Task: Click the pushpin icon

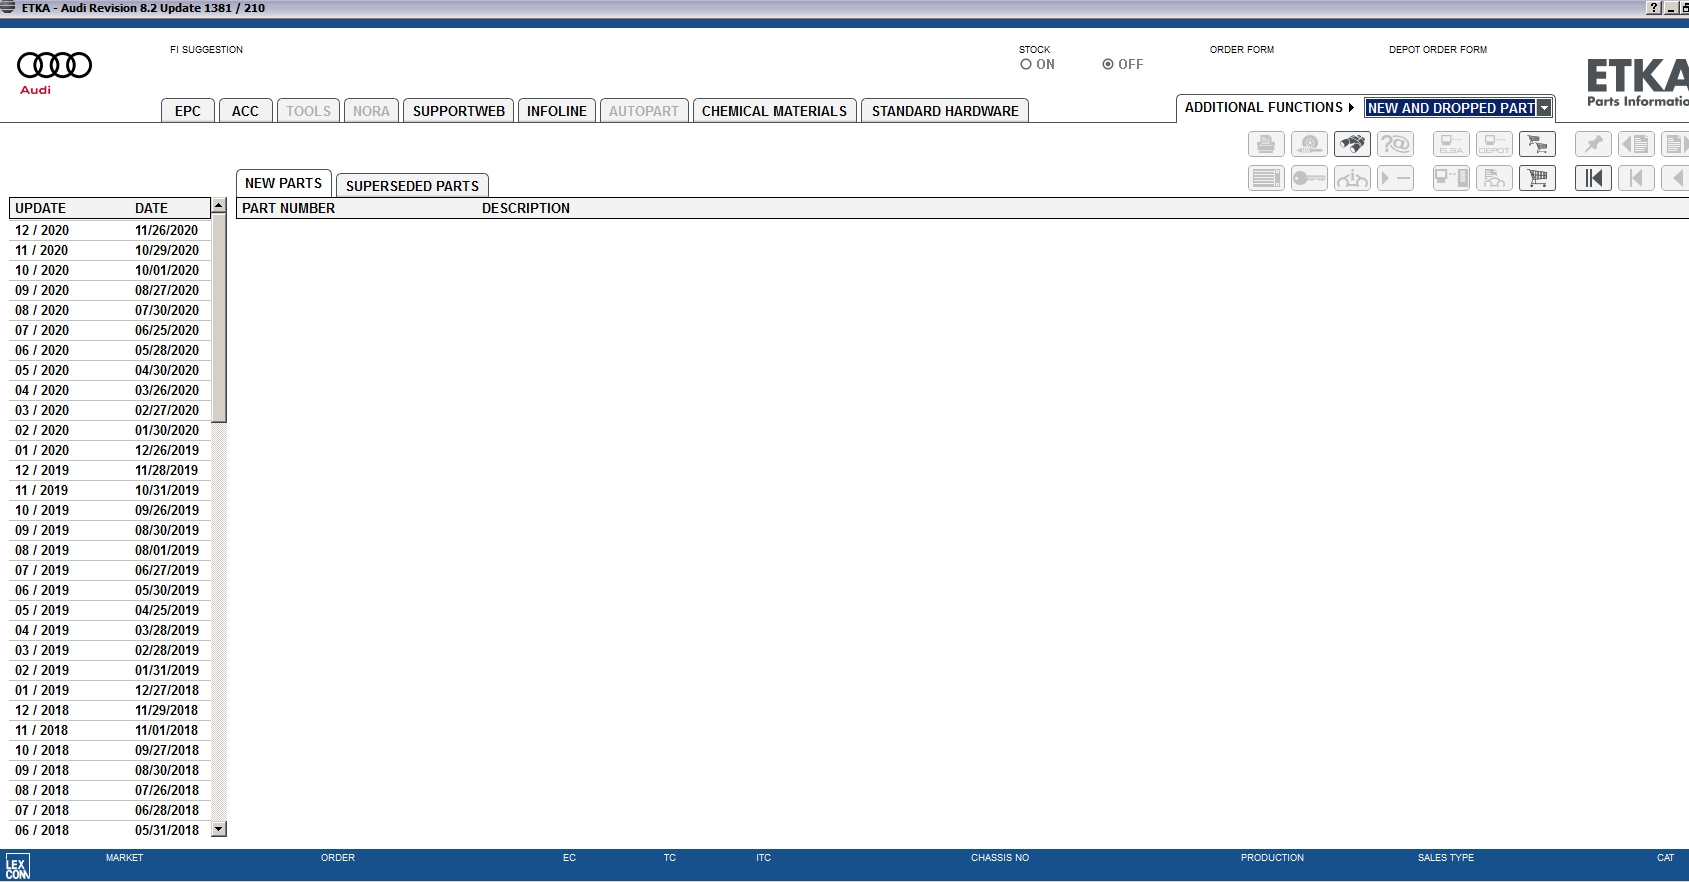Action: [x=1593, y=144]
